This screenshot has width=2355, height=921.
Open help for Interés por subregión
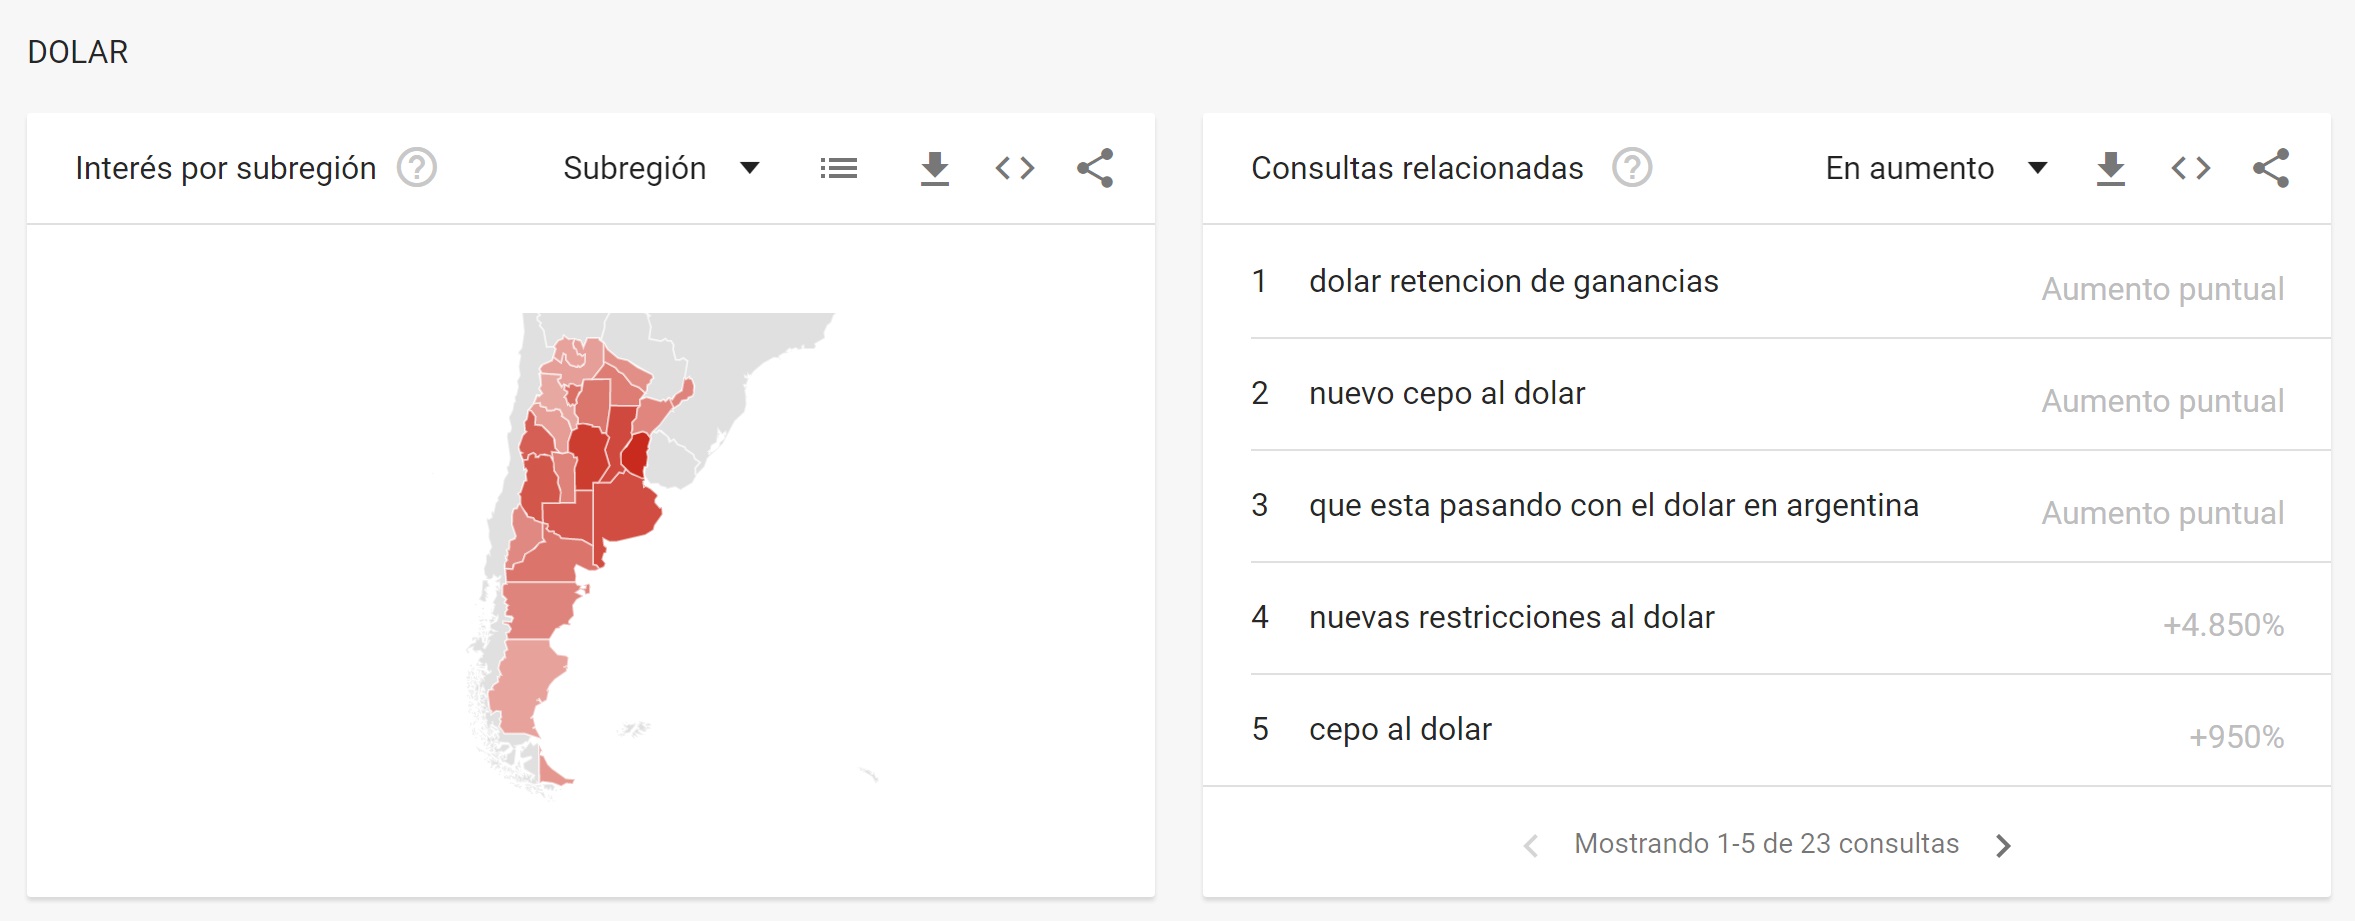[x=417, y=168]
